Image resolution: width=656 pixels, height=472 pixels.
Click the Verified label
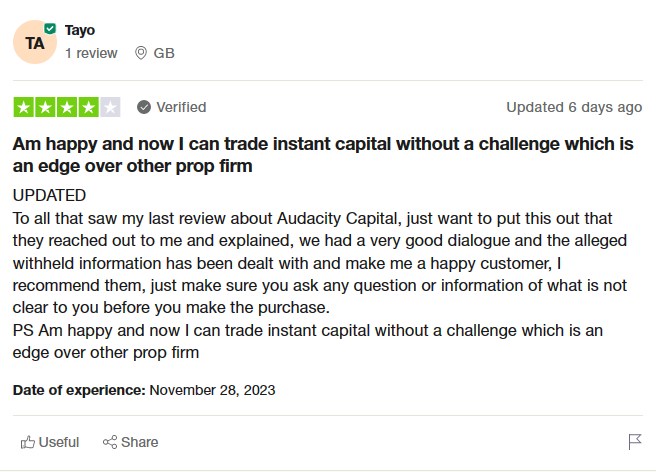click(x=181, y=107)
